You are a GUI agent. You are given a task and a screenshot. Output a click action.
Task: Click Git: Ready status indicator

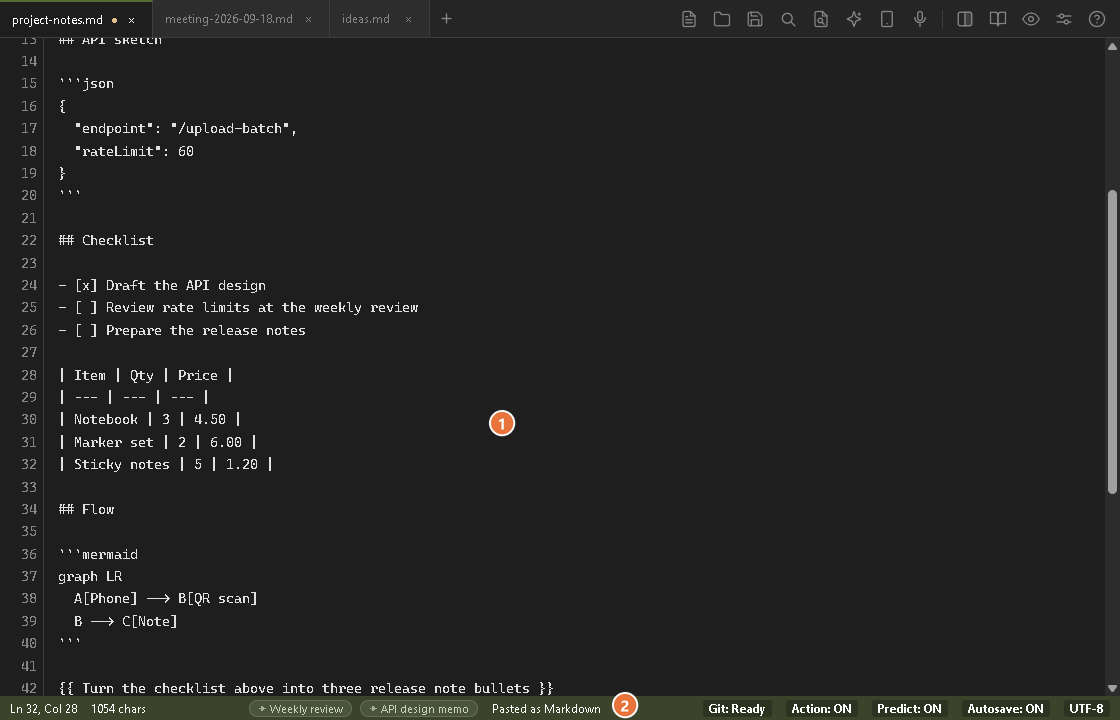[x=736, y=709]
